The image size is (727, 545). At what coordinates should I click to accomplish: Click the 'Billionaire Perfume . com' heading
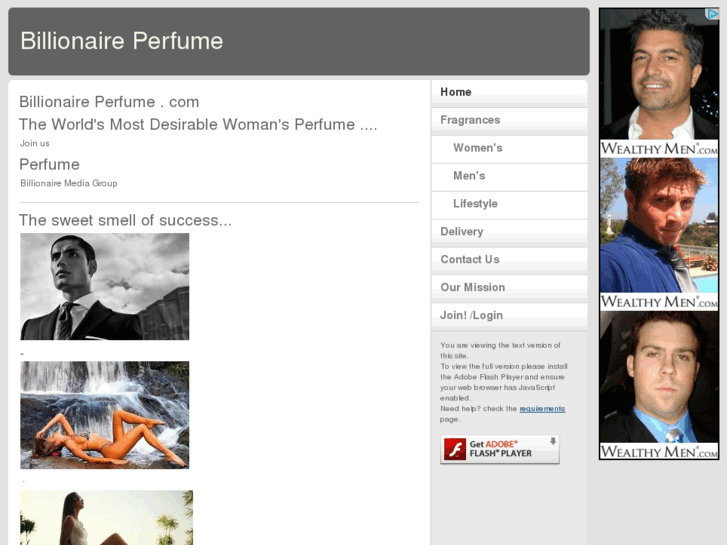[x=109, y=102]
